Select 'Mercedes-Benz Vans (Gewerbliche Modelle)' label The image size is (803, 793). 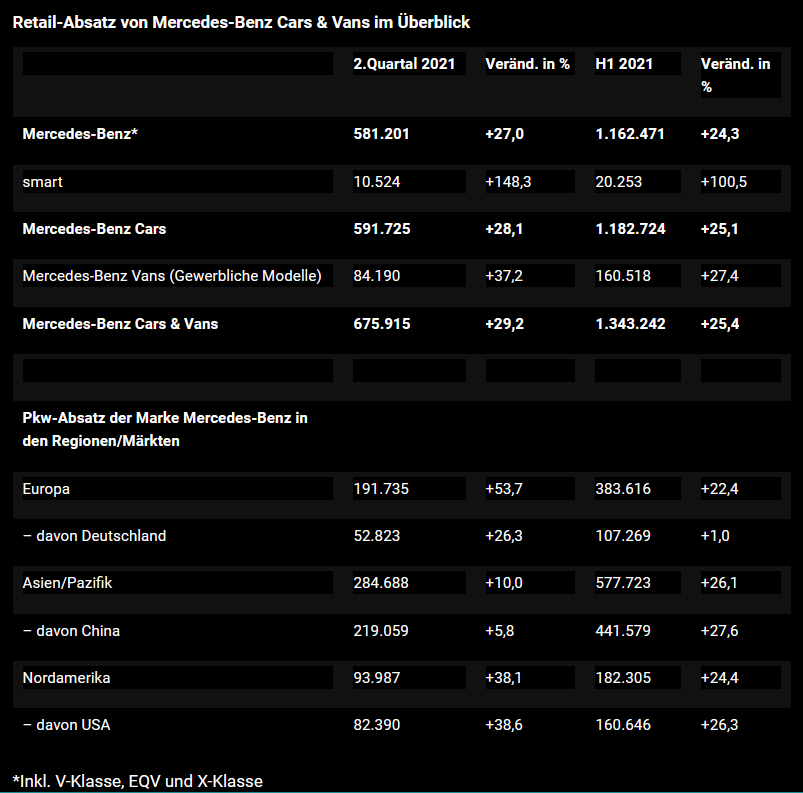172,275
